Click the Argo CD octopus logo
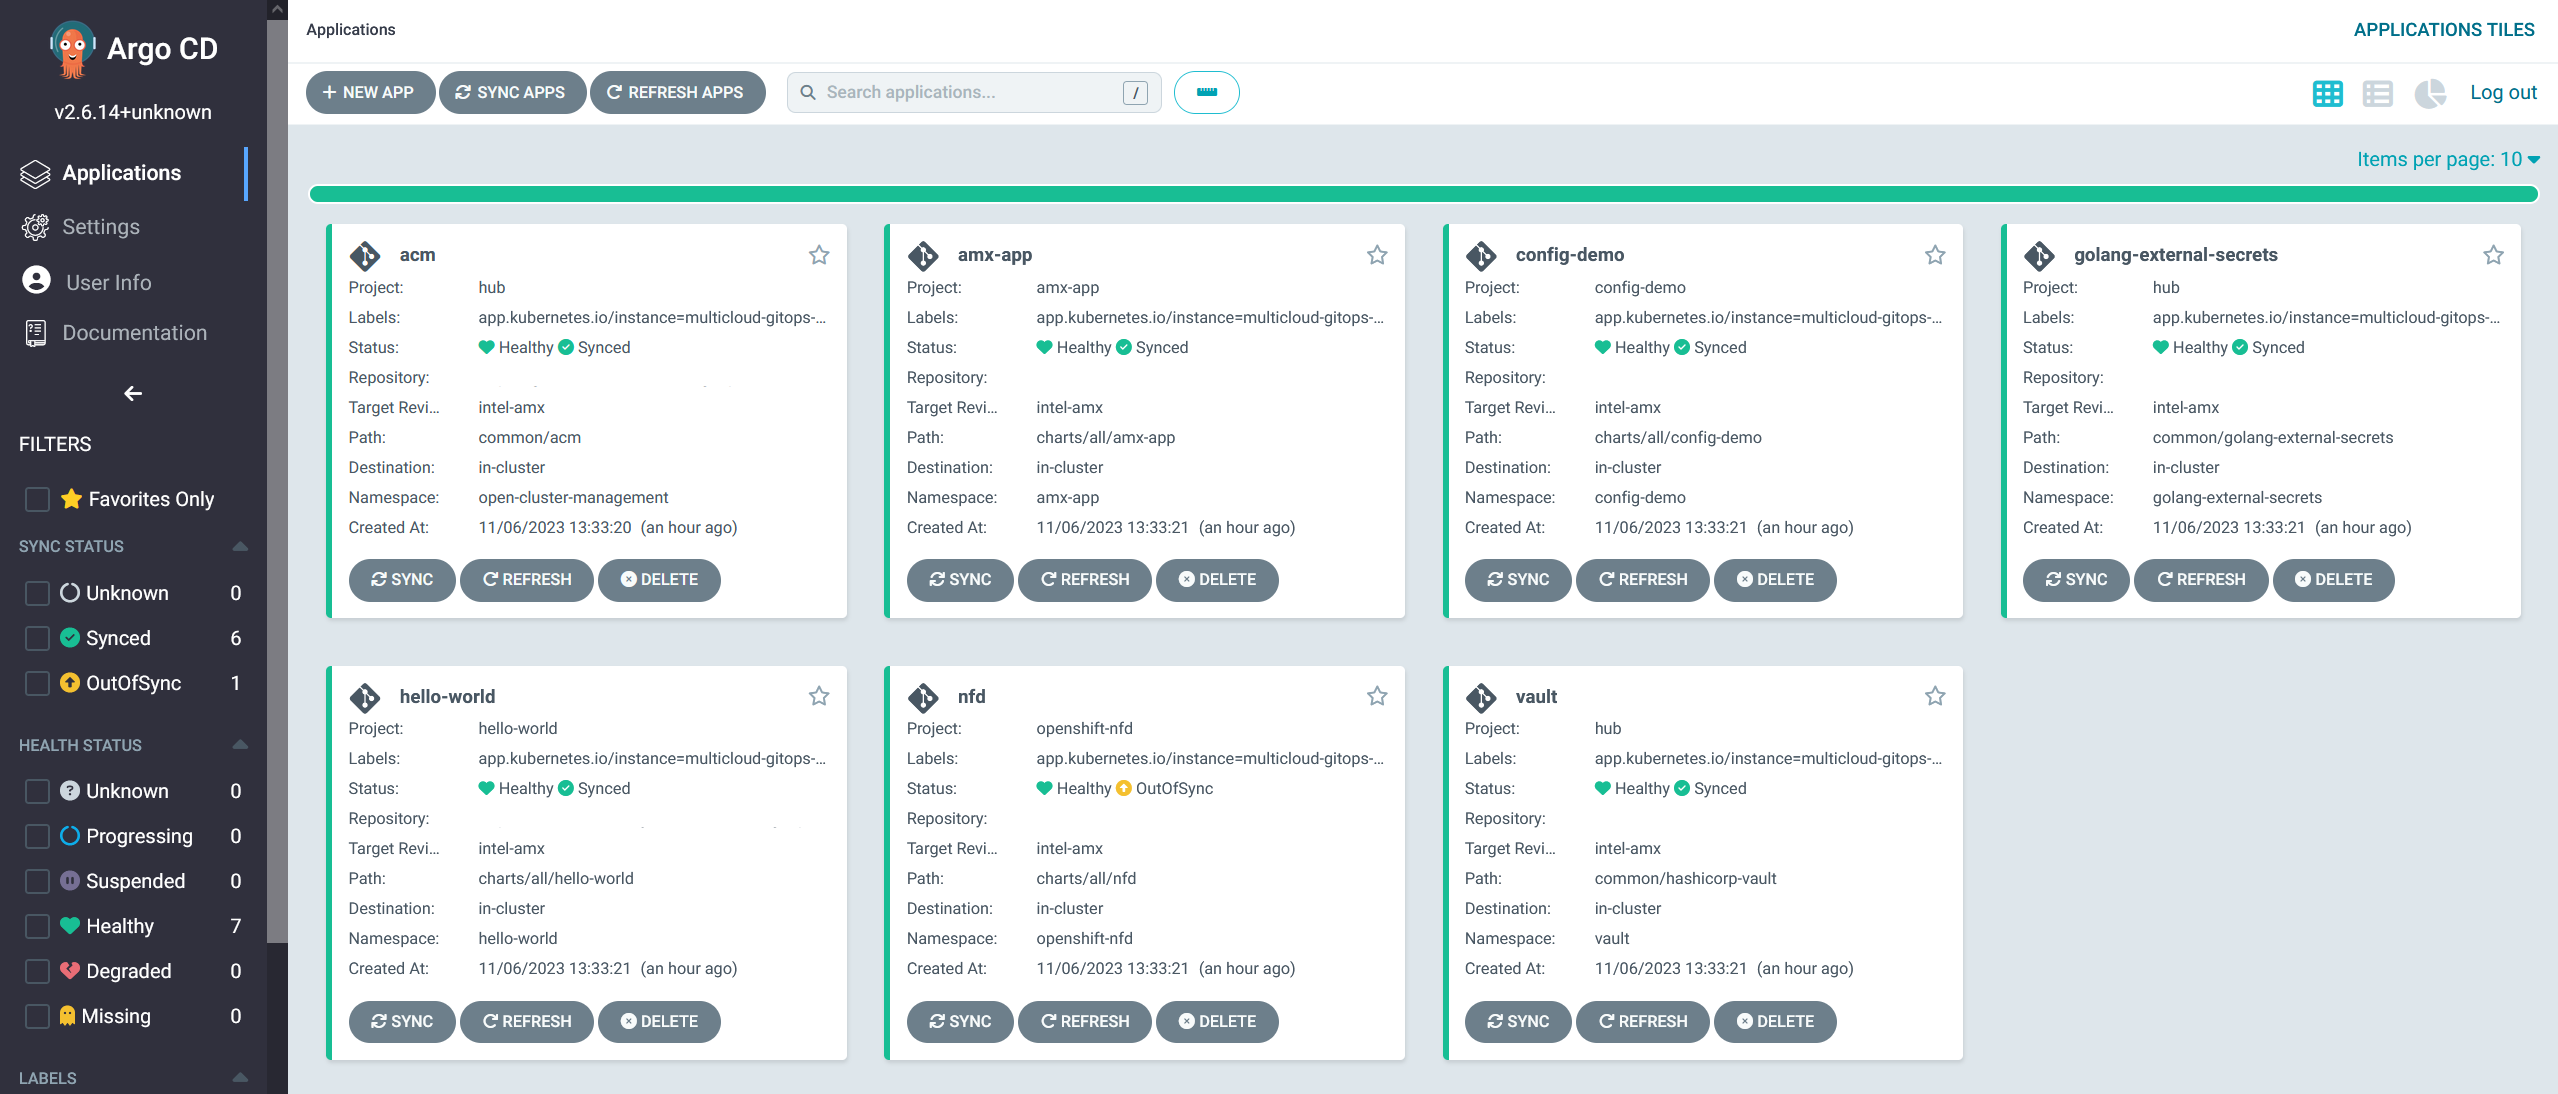This screenshot has height=1094, width=2558. (x=72, y=49)
